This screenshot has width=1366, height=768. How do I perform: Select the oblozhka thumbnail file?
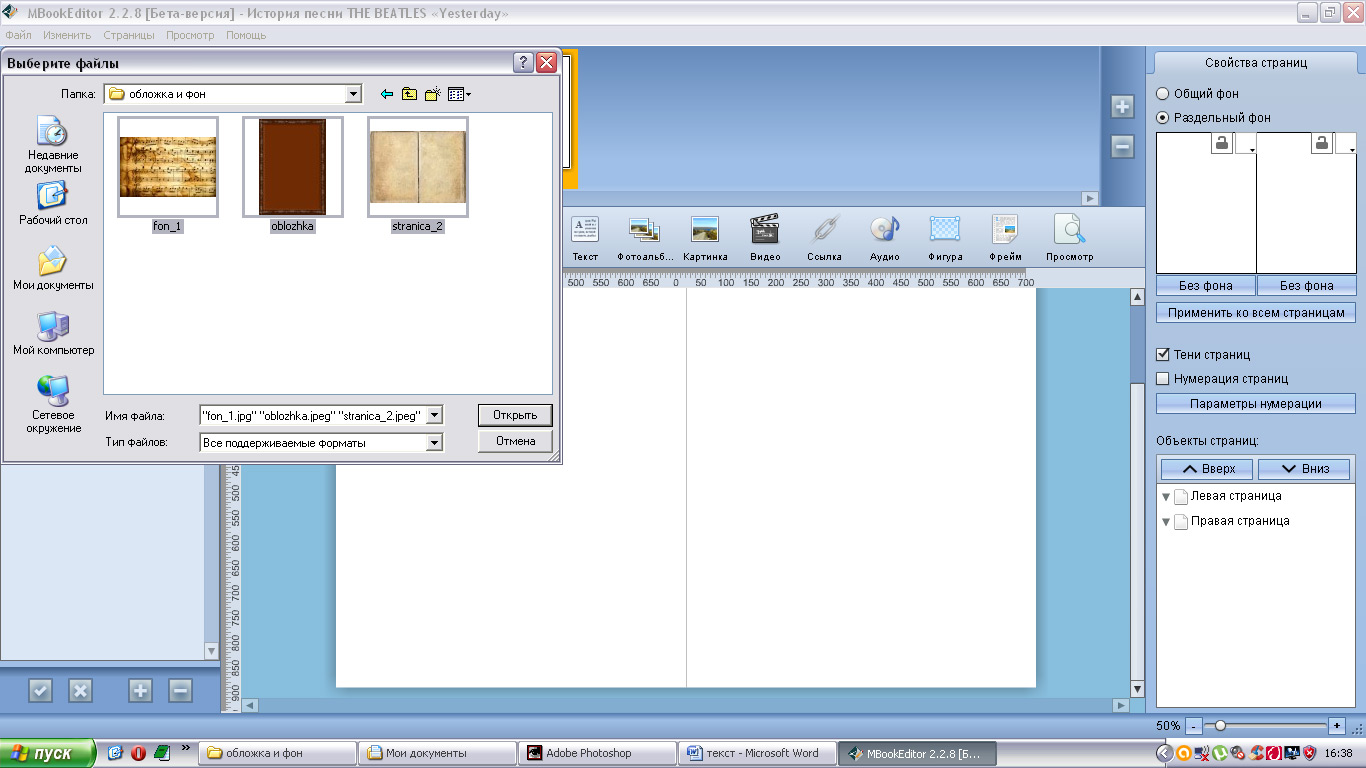[x=292, y=167]
